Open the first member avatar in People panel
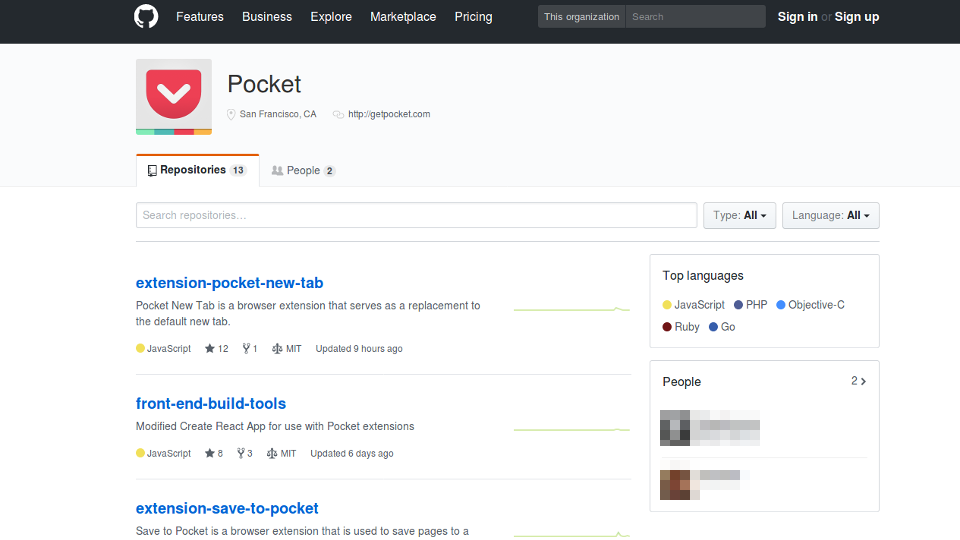The height and width of the screenshot is (540, 960). coord(675,428)
